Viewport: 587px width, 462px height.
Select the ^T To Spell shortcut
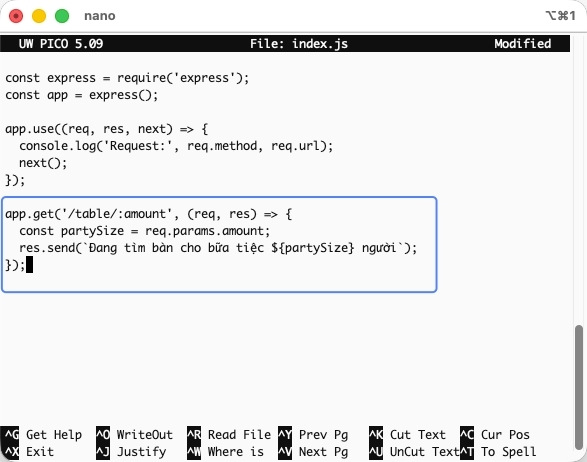(498, 452)
